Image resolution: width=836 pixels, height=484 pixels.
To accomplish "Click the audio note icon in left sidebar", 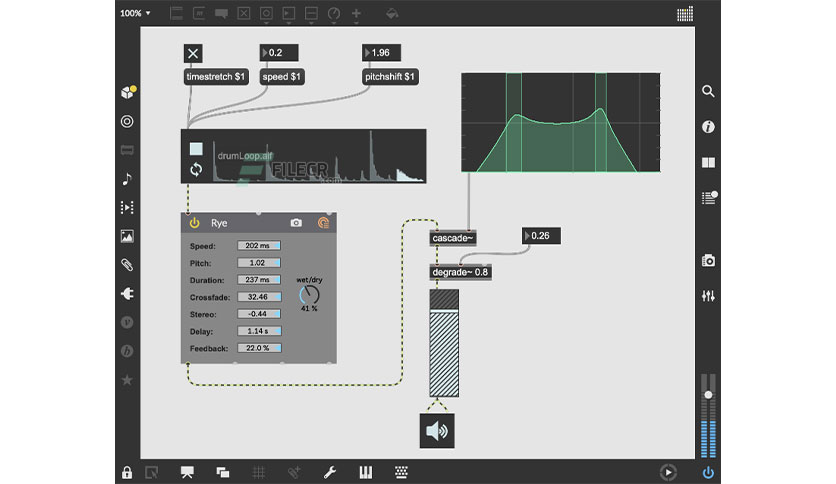I will [127, 179].
